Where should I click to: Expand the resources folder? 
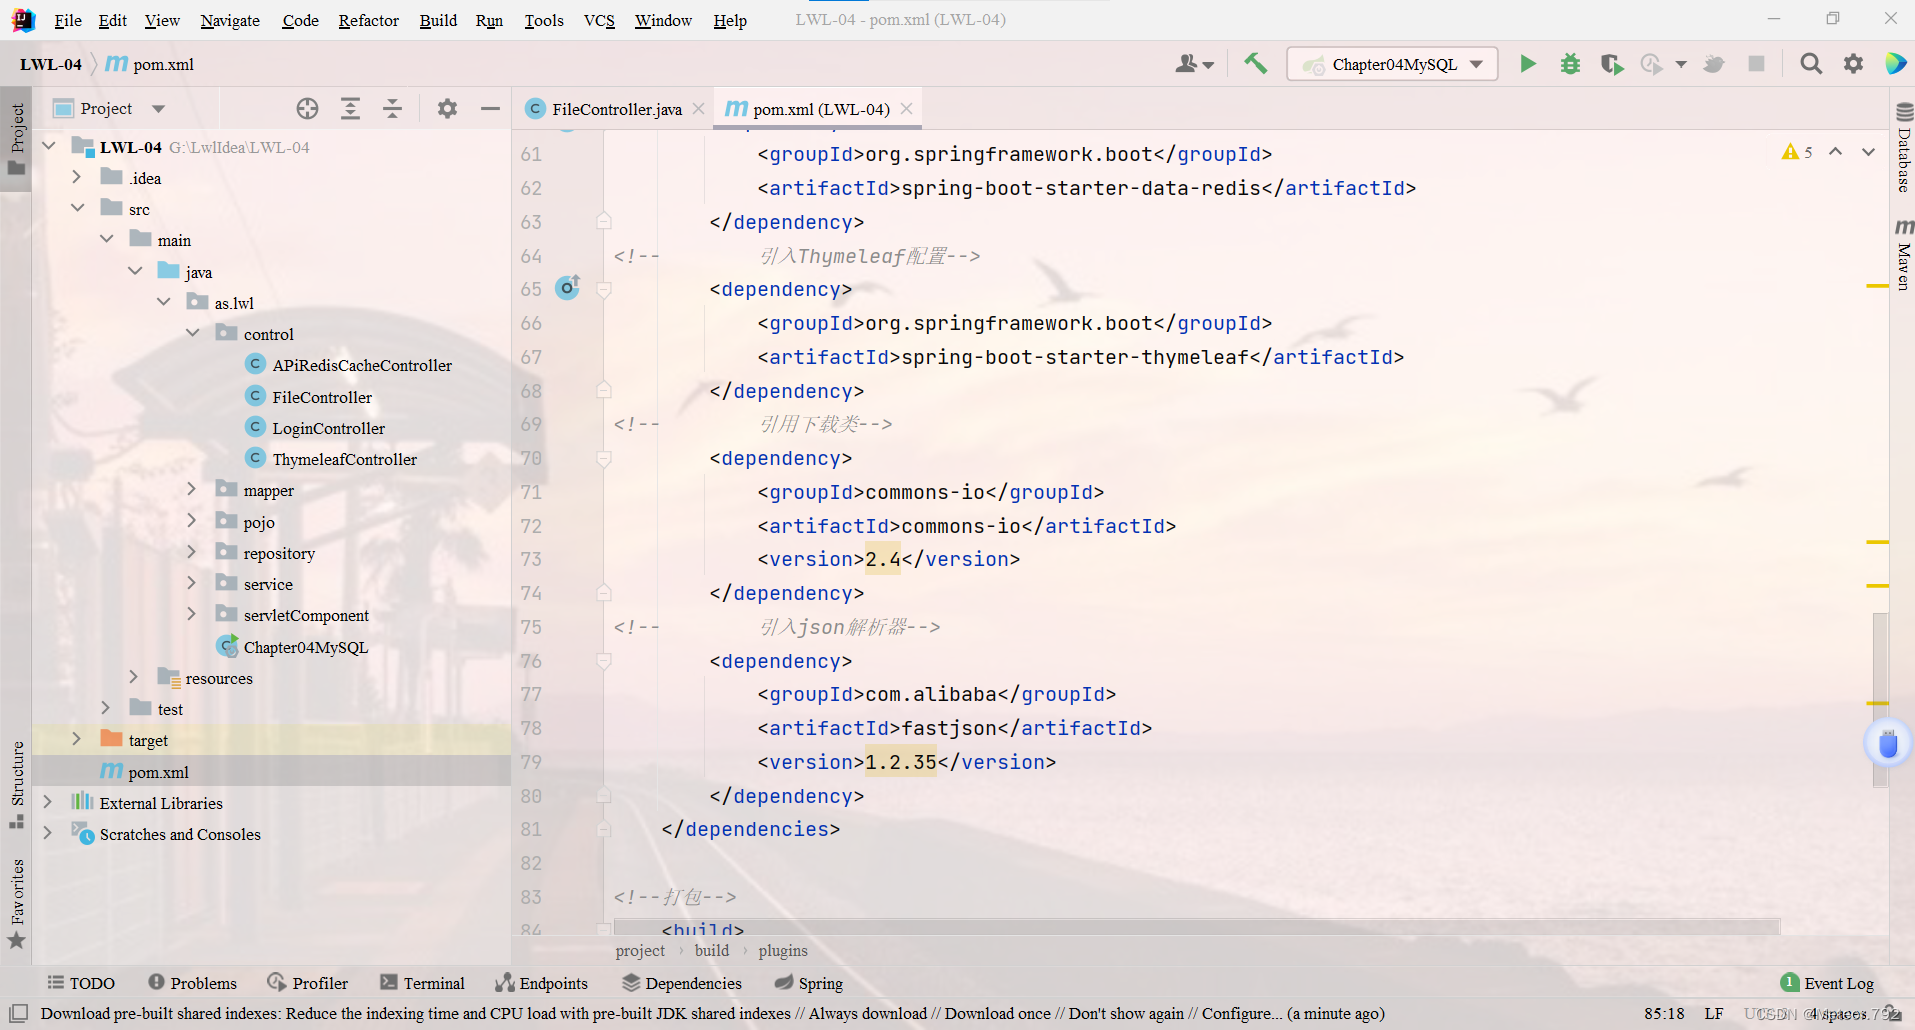pos(134,678)
